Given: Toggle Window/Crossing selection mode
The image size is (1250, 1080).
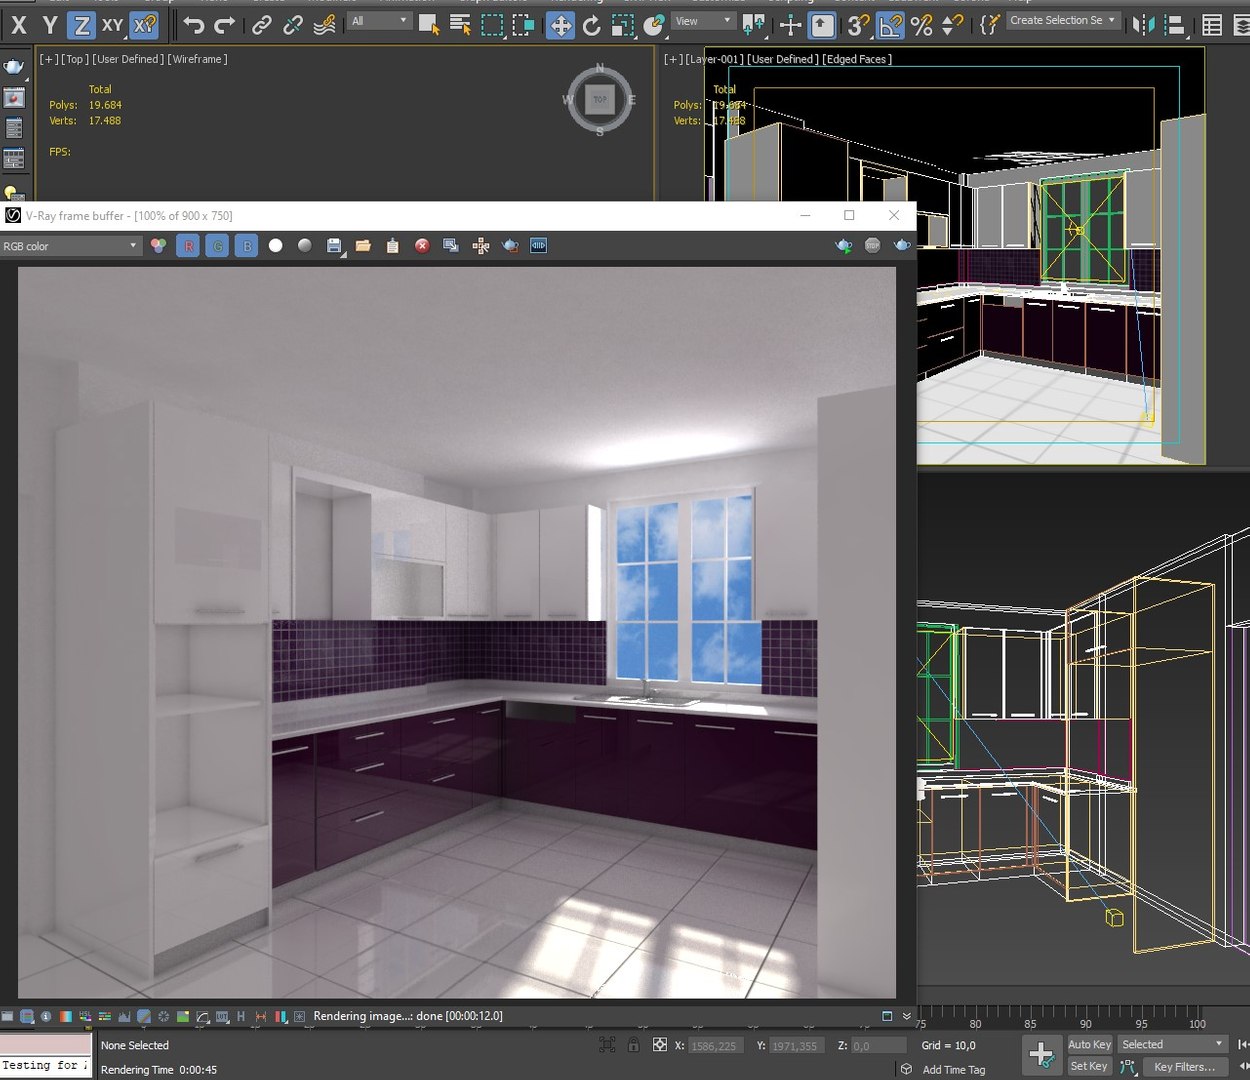Looking at the screenshot, I should pyautogui.click(x=523, y=25).
